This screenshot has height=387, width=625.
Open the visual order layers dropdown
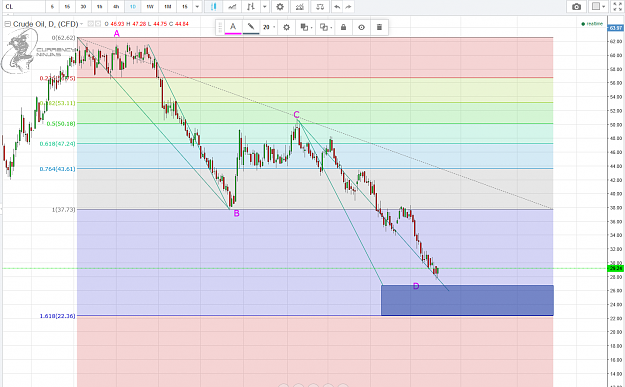click(306, 27)
